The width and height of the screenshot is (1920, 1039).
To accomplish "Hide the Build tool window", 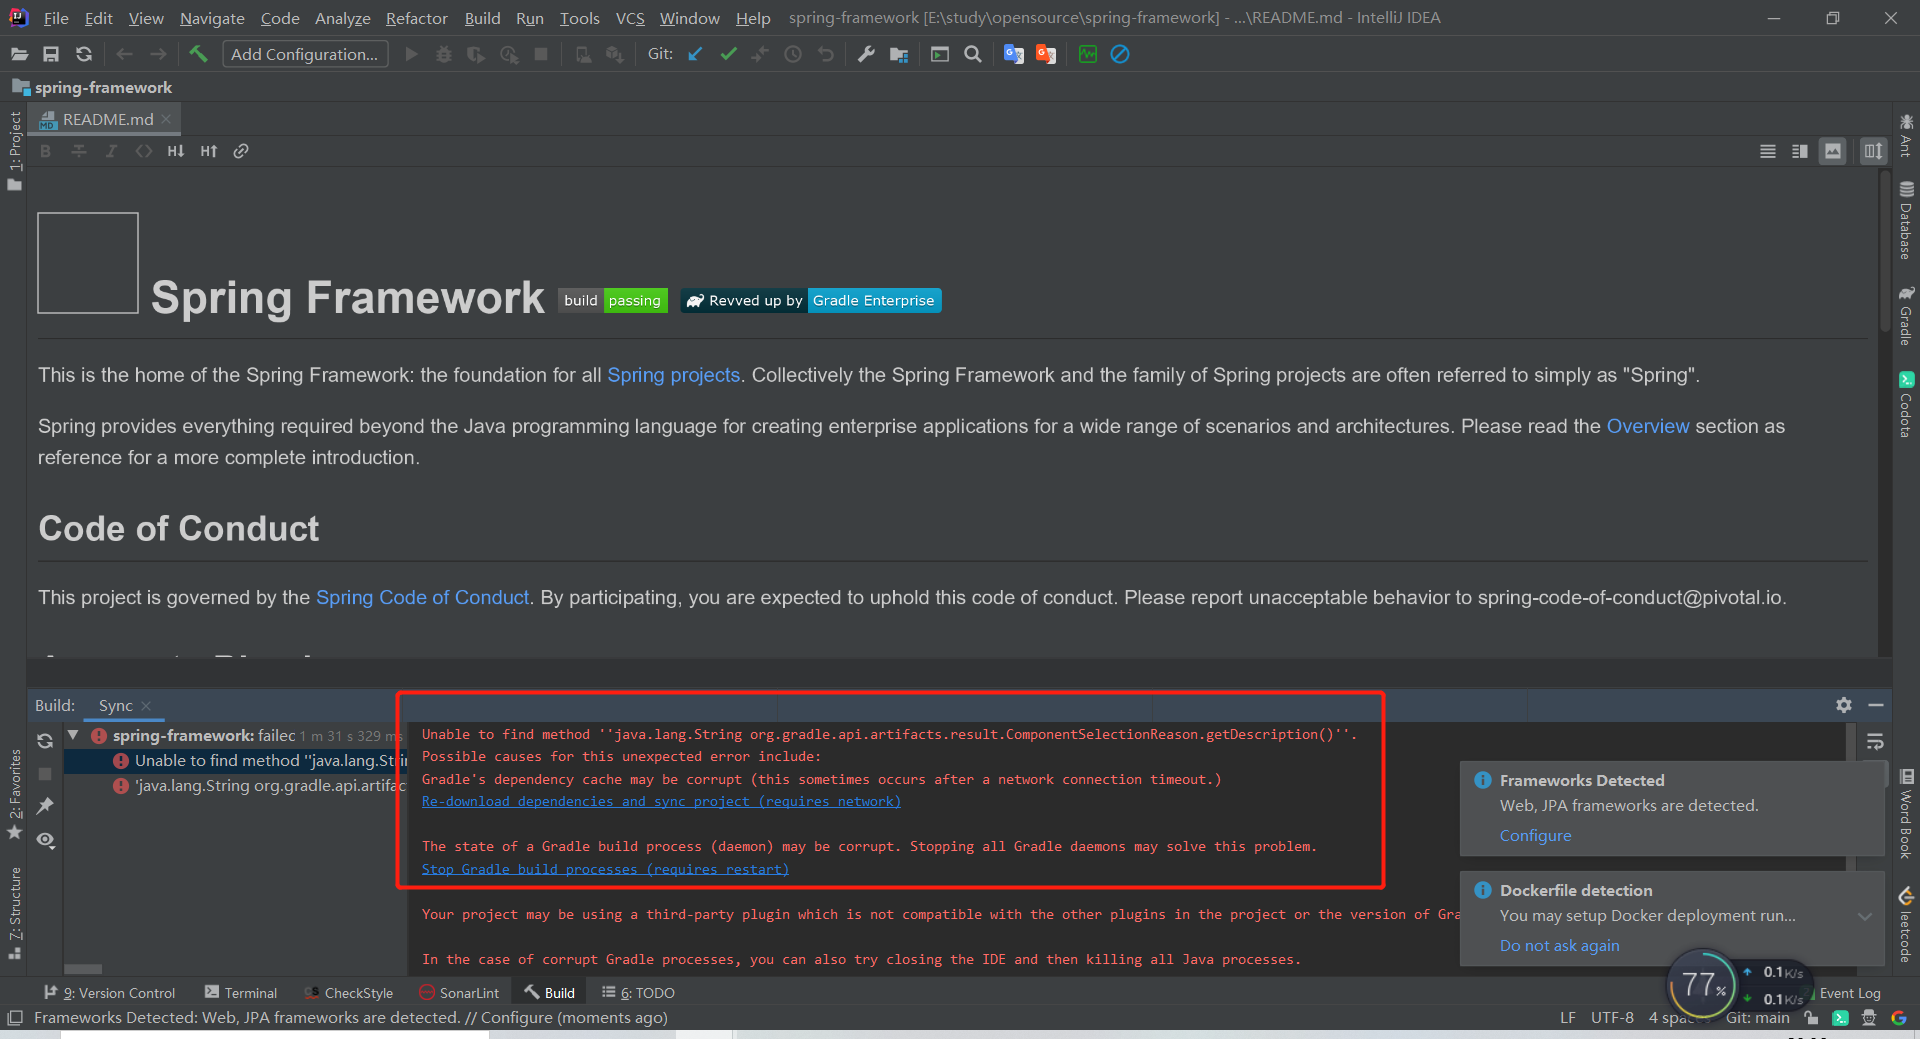I will (x=1876, y=705).
